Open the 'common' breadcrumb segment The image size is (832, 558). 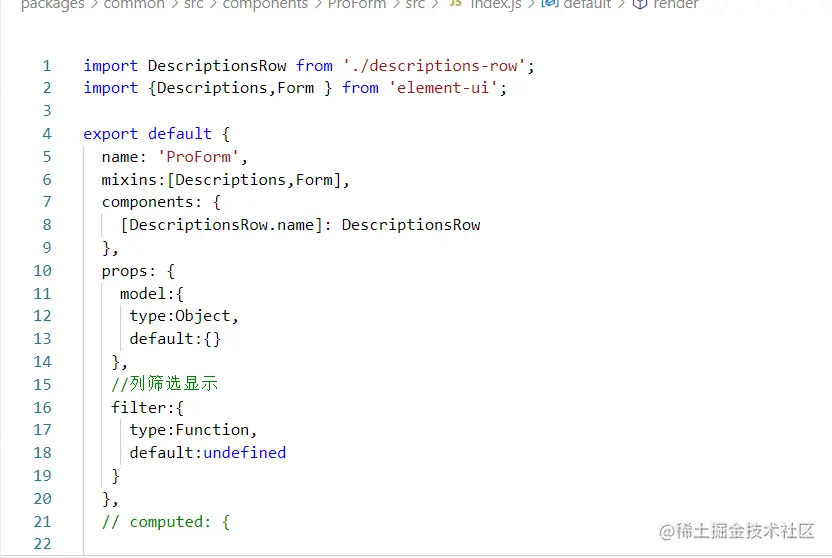[134, 4]
